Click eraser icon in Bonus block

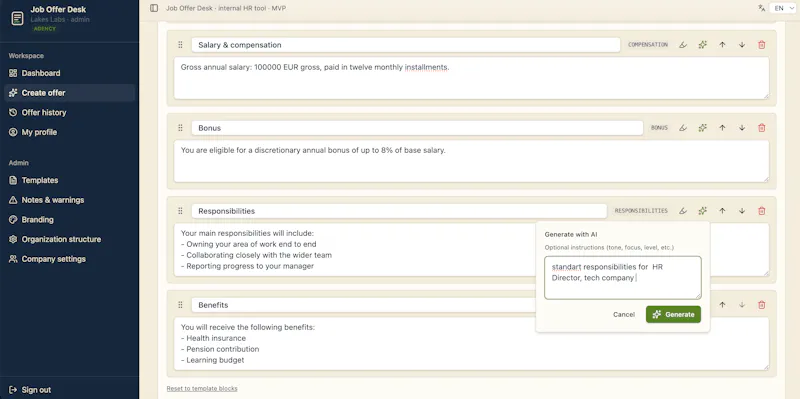click(x=683, y=128)
